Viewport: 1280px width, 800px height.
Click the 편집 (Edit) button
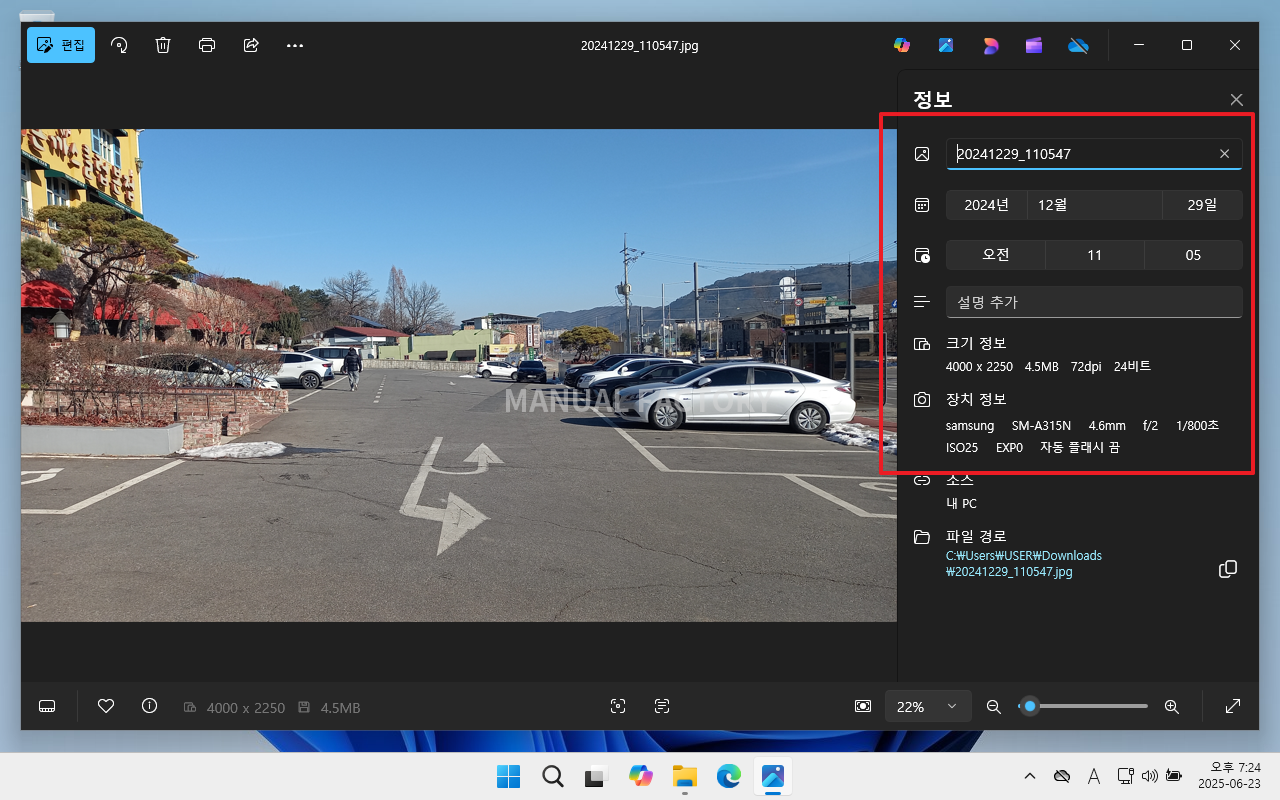pos(61,45)
